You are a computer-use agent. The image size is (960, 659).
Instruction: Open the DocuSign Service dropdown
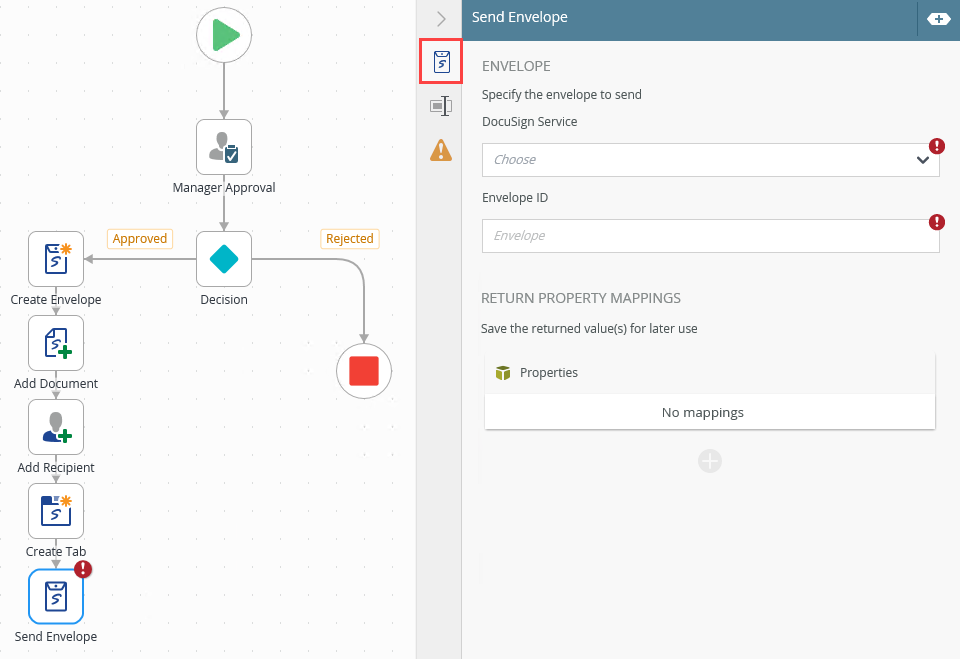pyautogui.click(x=710, y=160)
